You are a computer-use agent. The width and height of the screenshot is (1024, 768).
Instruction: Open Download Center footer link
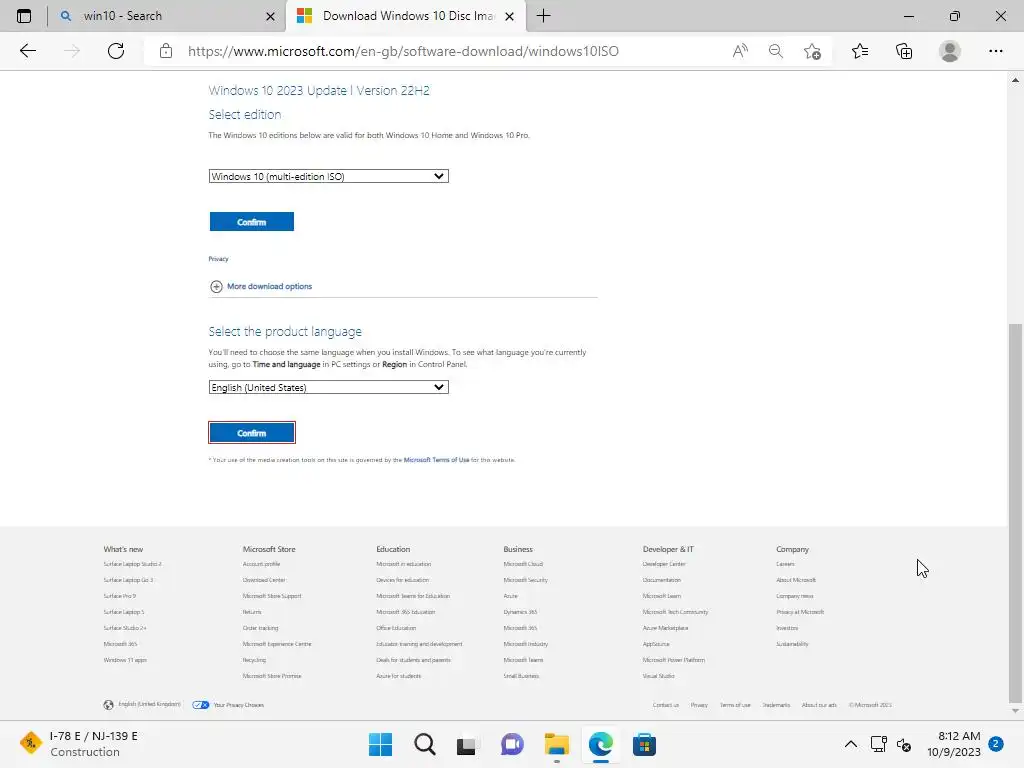click(264, 580)
